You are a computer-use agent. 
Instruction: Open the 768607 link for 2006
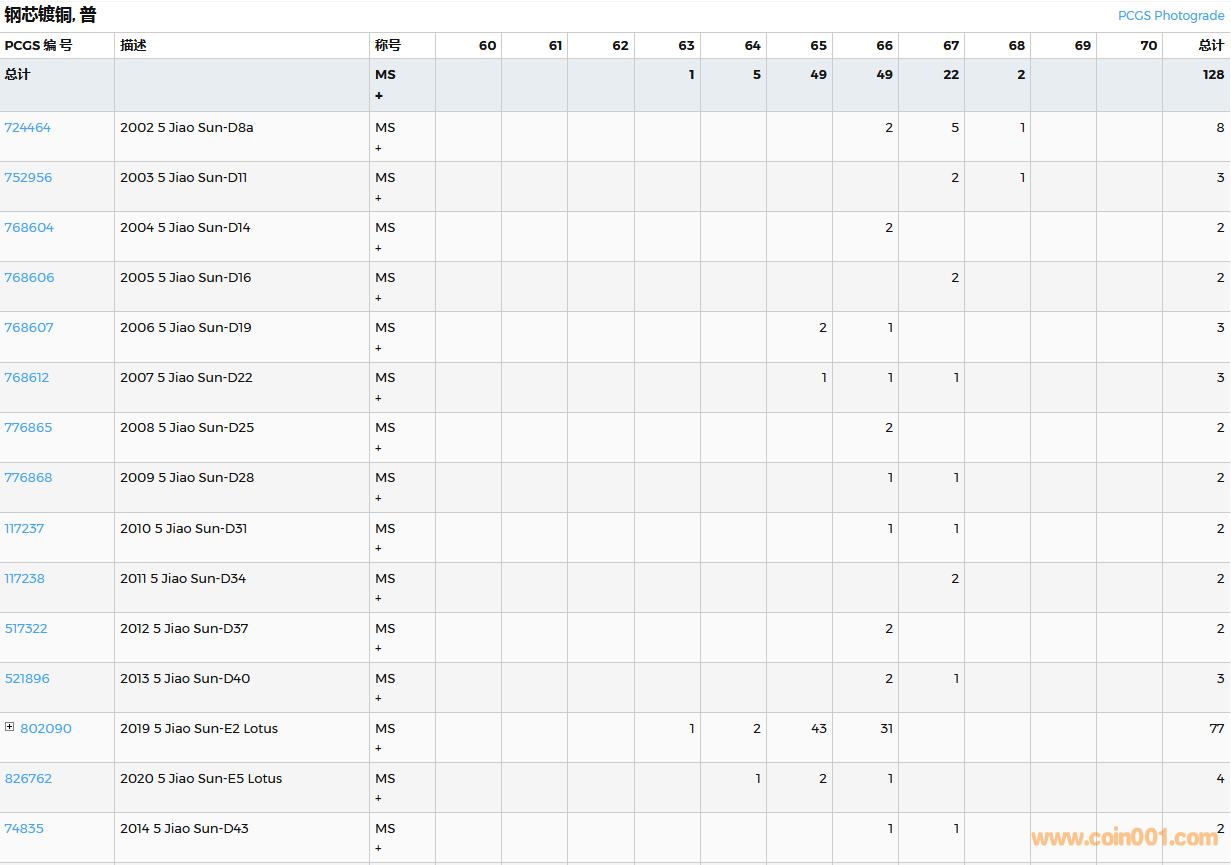pyautogui.click(x=29, y=328)
